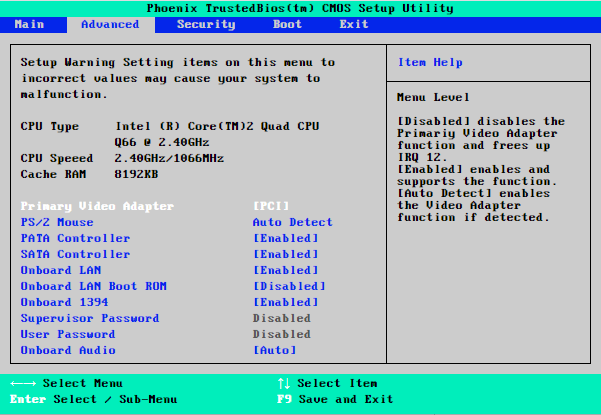Select the PS/2 Mouse option
Viewport: 601px width, 415px height.
pos(57,222)
